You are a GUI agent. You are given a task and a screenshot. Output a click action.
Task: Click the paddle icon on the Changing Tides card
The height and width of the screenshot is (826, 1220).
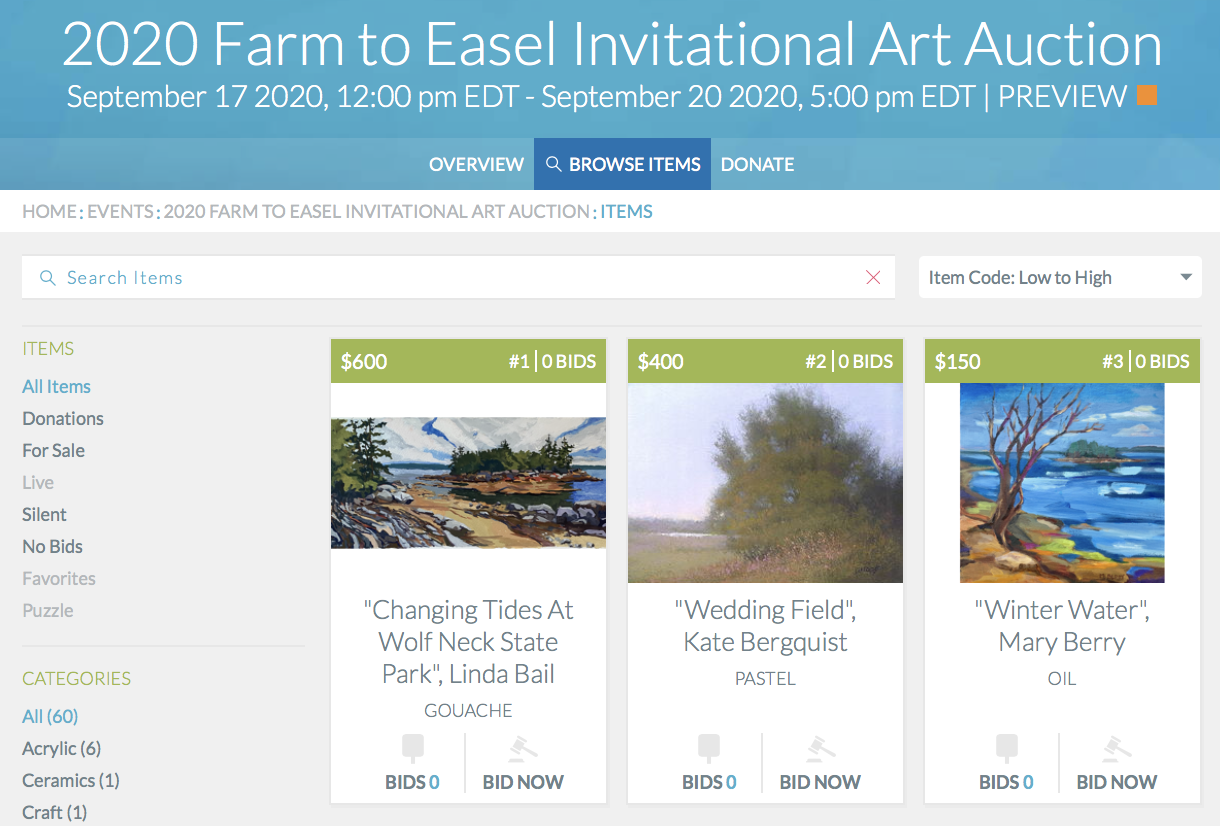pyautogui.click(x=412, y=749)
